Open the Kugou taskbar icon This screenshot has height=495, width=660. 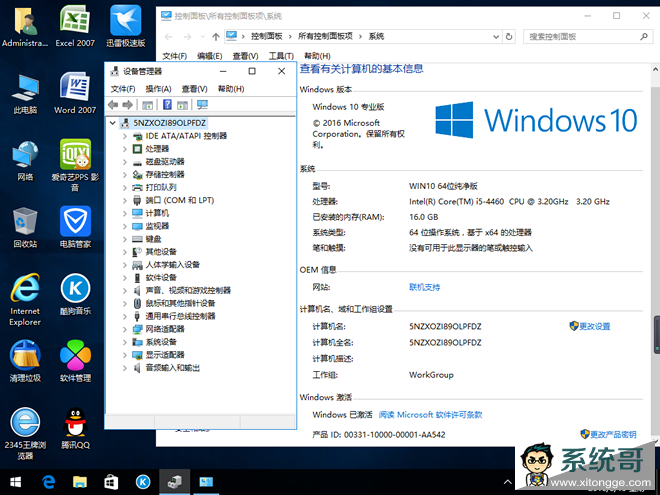[143, 482]
